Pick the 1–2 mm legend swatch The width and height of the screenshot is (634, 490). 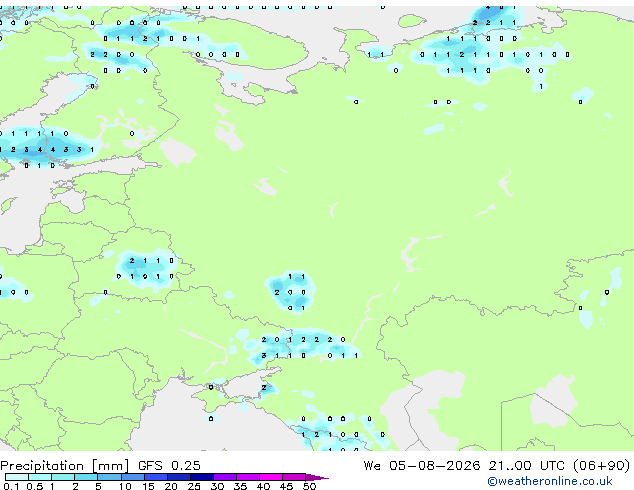coord(63,477)
